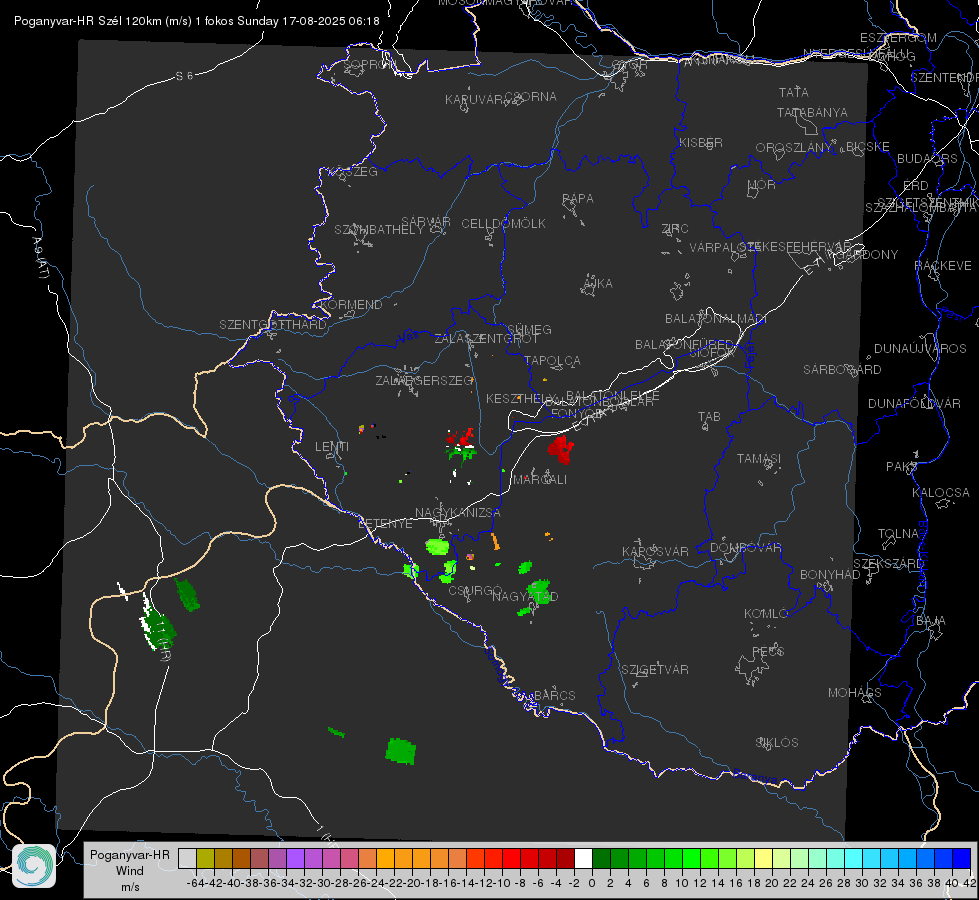Select the white swatch in wind legend
Screen dimensions: 979x900
tap(583, 858)
